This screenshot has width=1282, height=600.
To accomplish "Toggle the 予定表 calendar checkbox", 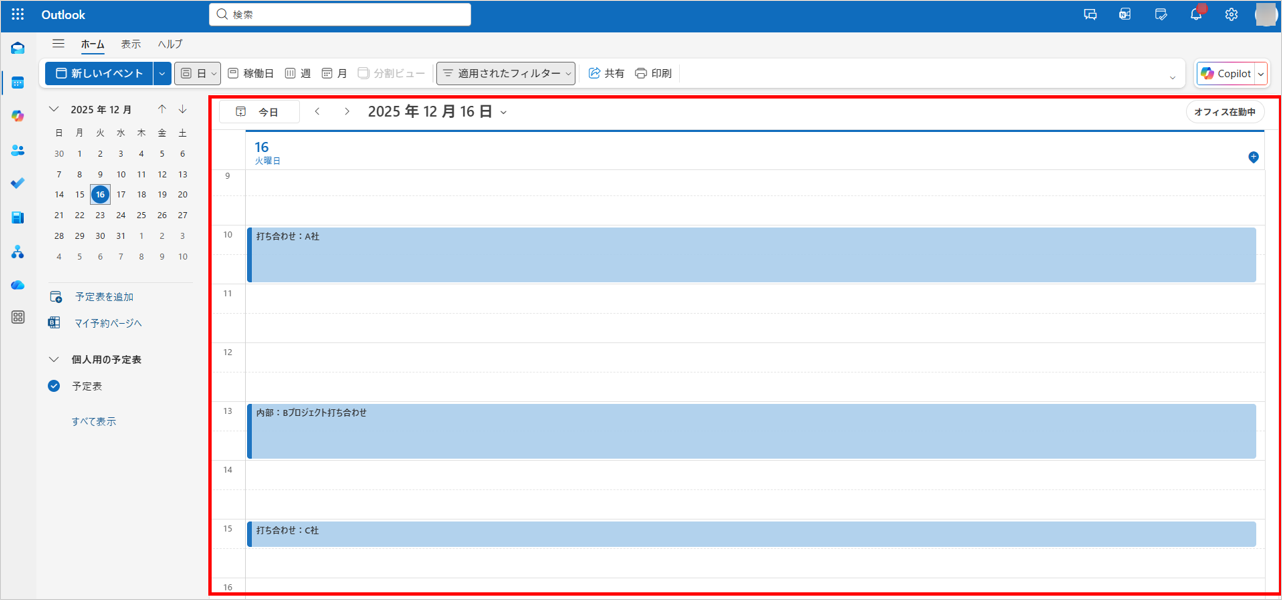I will [x=54, y=386].
